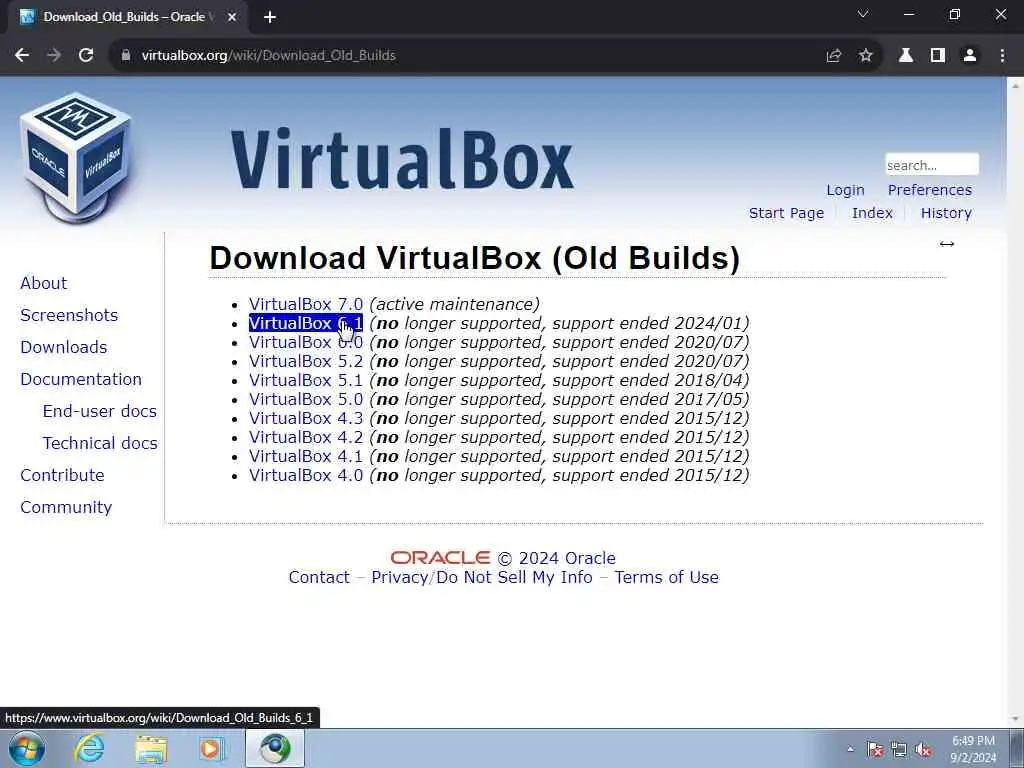The image size is (1024, 768).
Task: Open the Chrome three-dot menu
Action: click(x=1002, y=56)
